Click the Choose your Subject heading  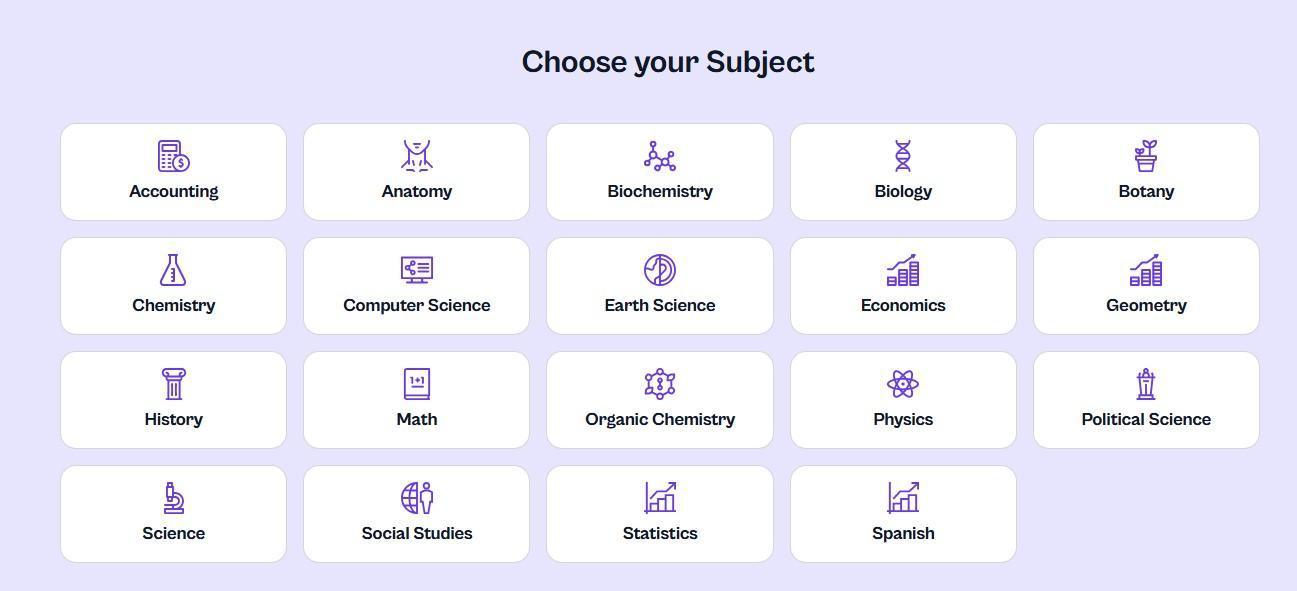tap(668, 61)
